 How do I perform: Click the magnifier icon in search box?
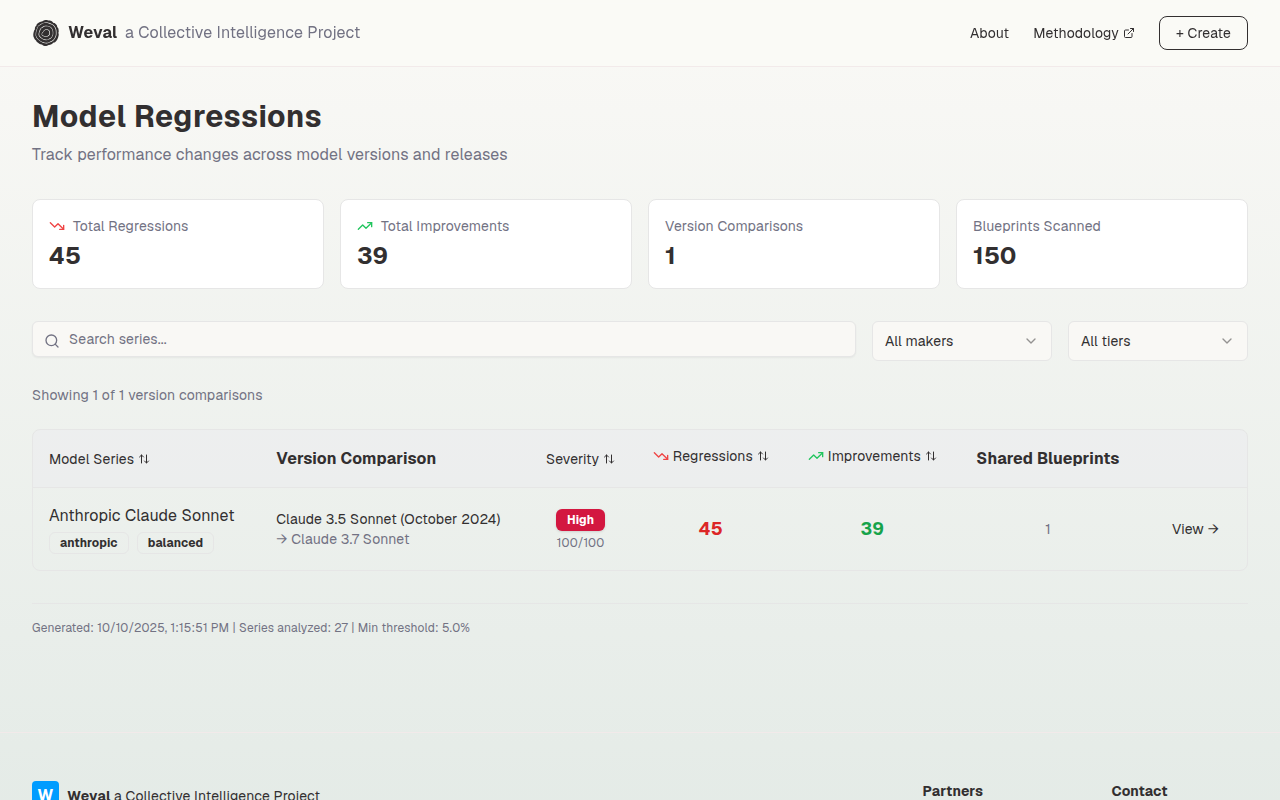[x=52, y=341]
